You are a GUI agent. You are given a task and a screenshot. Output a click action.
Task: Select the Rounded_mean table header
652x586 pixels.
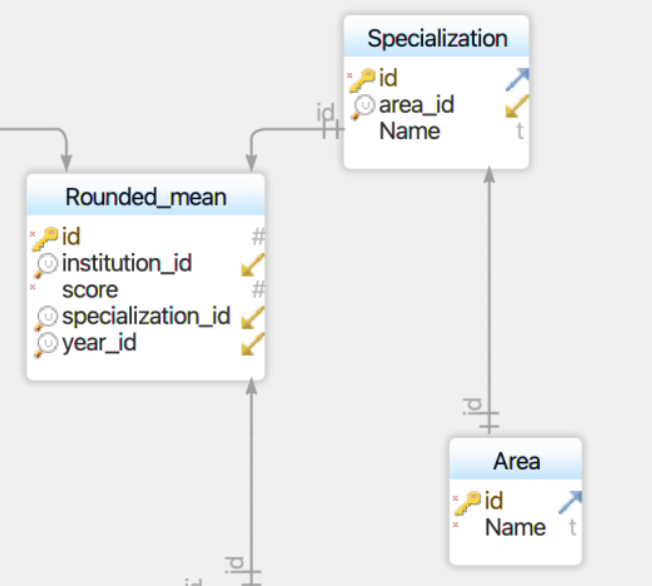click(x=146, y=197)
